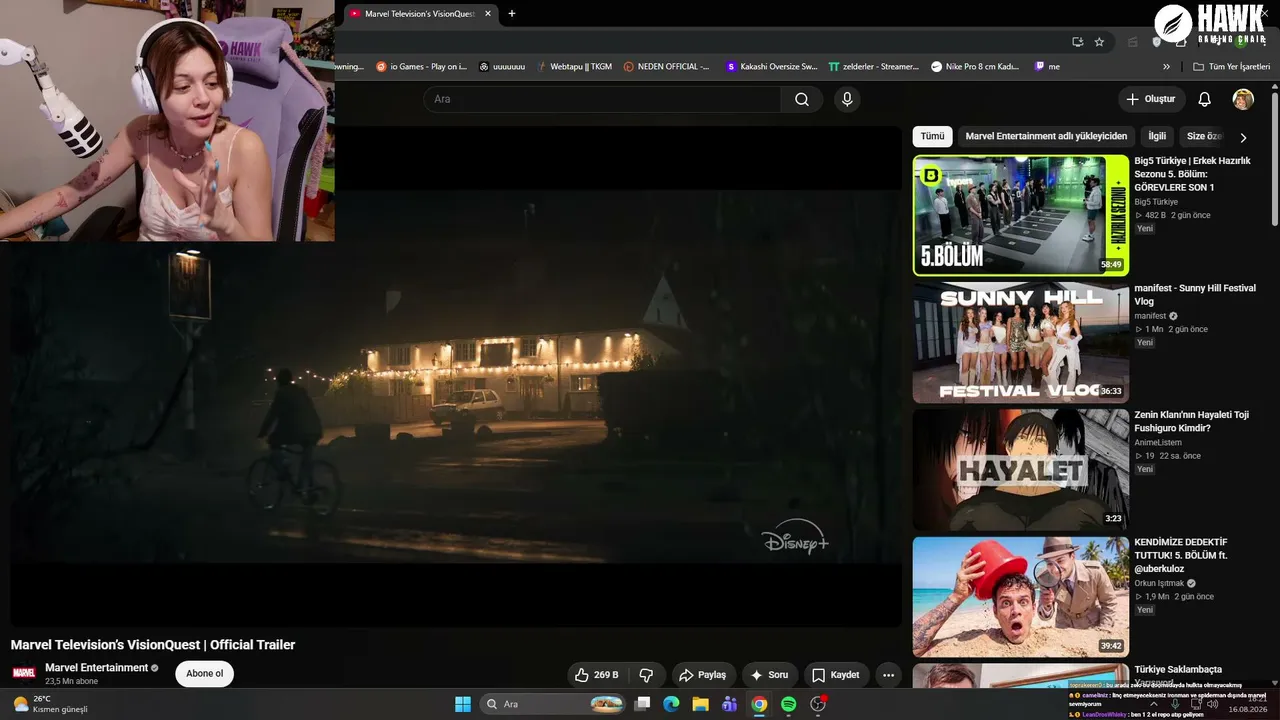
Task: Click 'Orkun Işıtmak' channel name
Action: click(x=1159, y=583)
